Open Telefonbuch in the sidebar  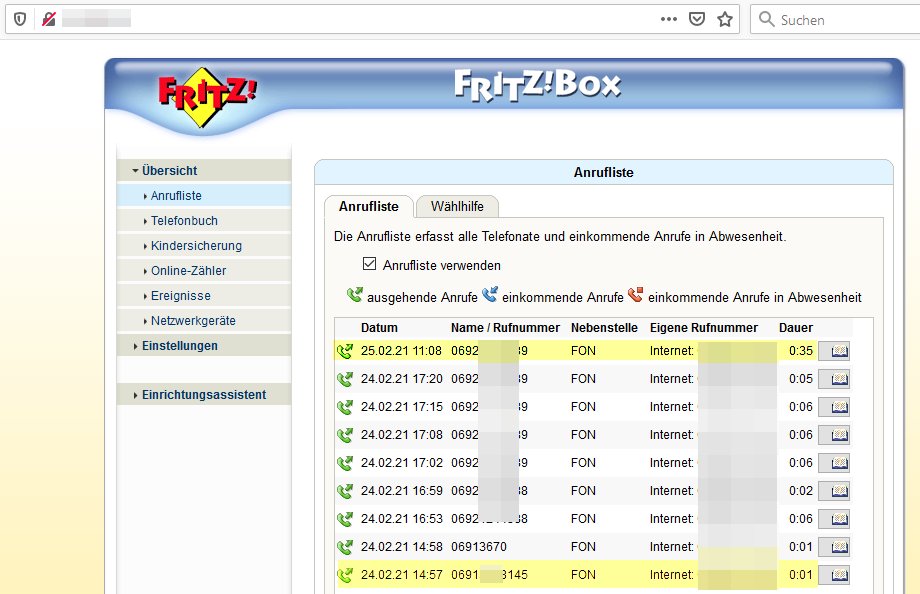coord(184,221)
